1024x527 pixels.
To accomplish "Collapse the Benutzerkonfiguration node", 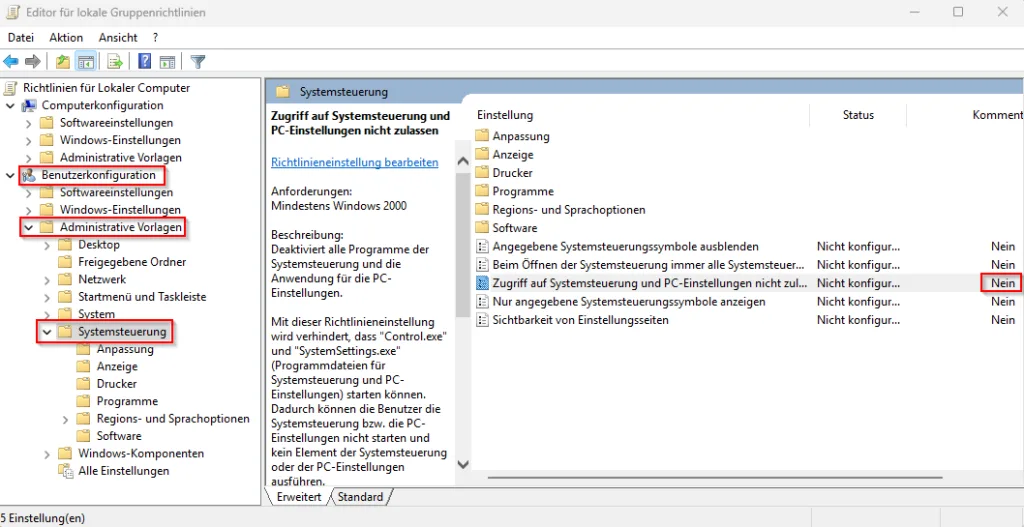I will (10, 175).
